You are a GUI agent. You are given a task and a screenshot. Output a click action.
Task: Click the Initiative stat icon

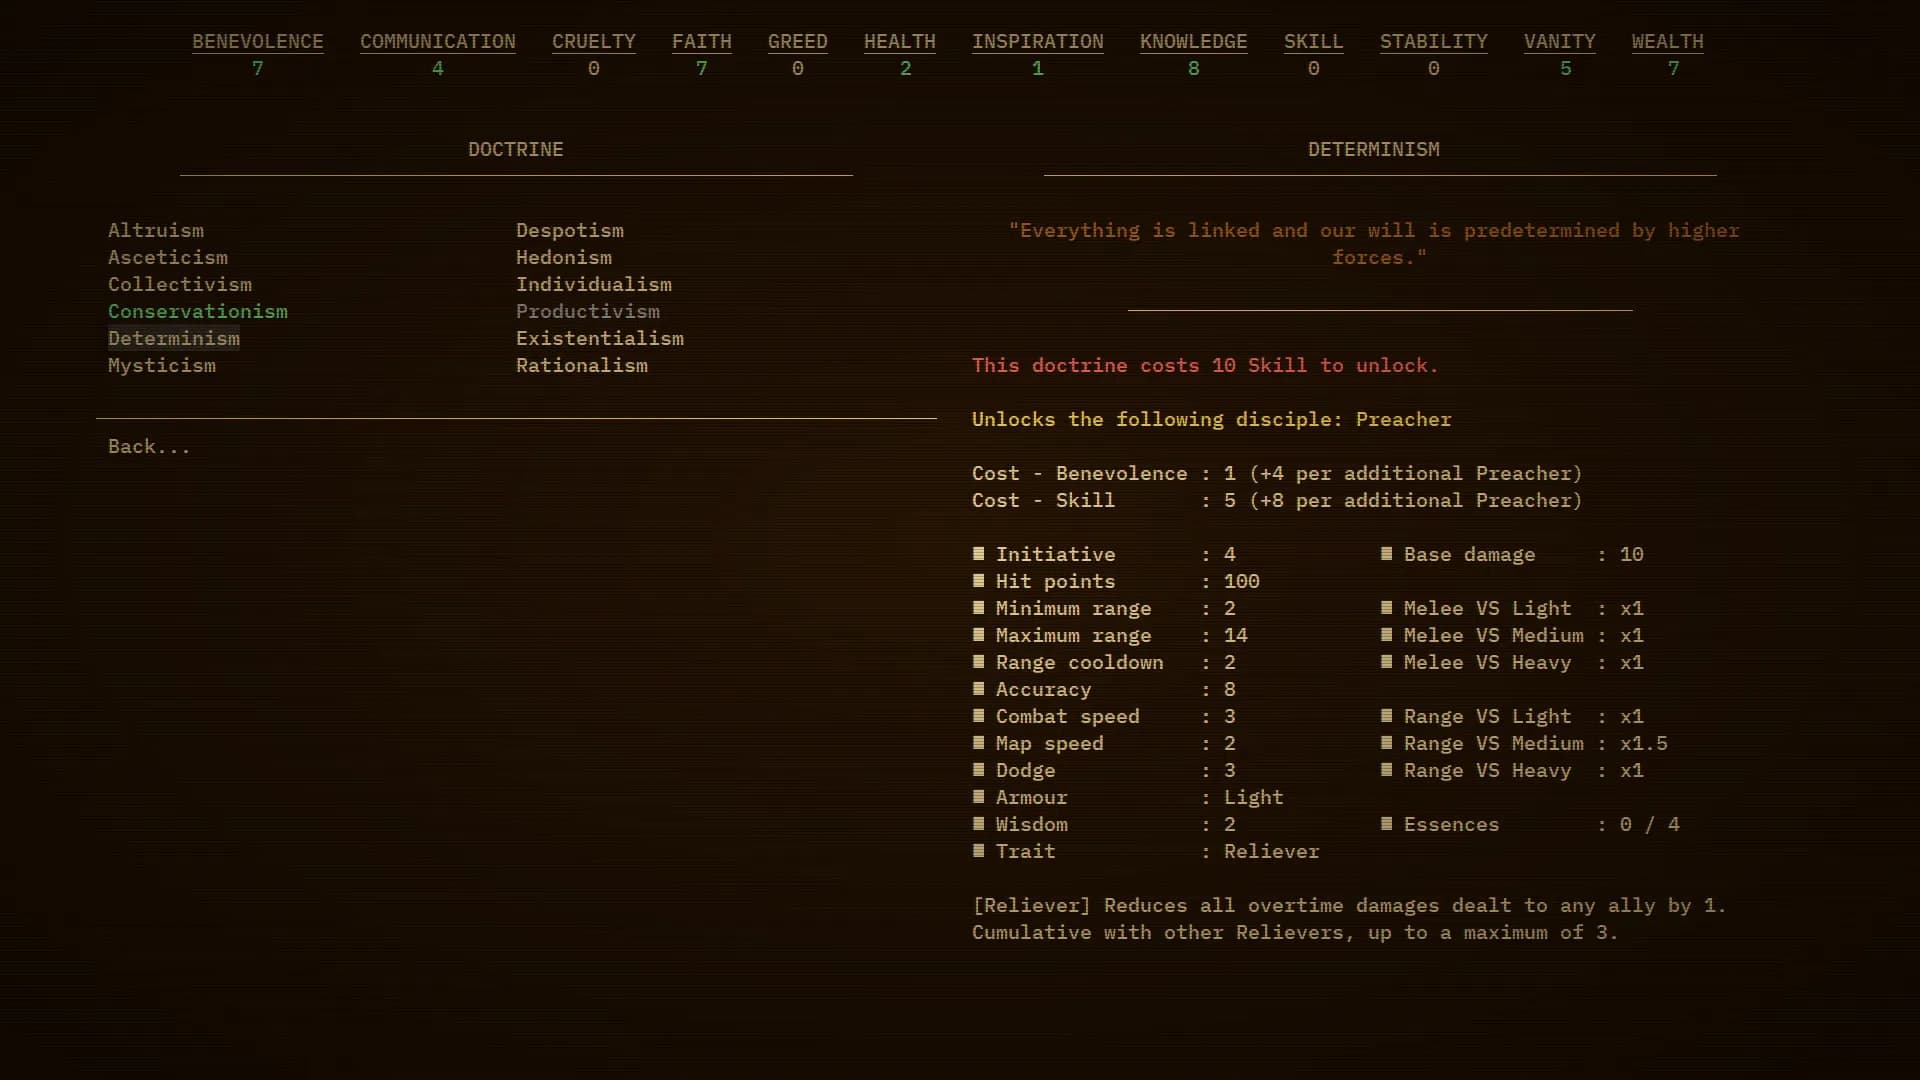coord(978,554)
